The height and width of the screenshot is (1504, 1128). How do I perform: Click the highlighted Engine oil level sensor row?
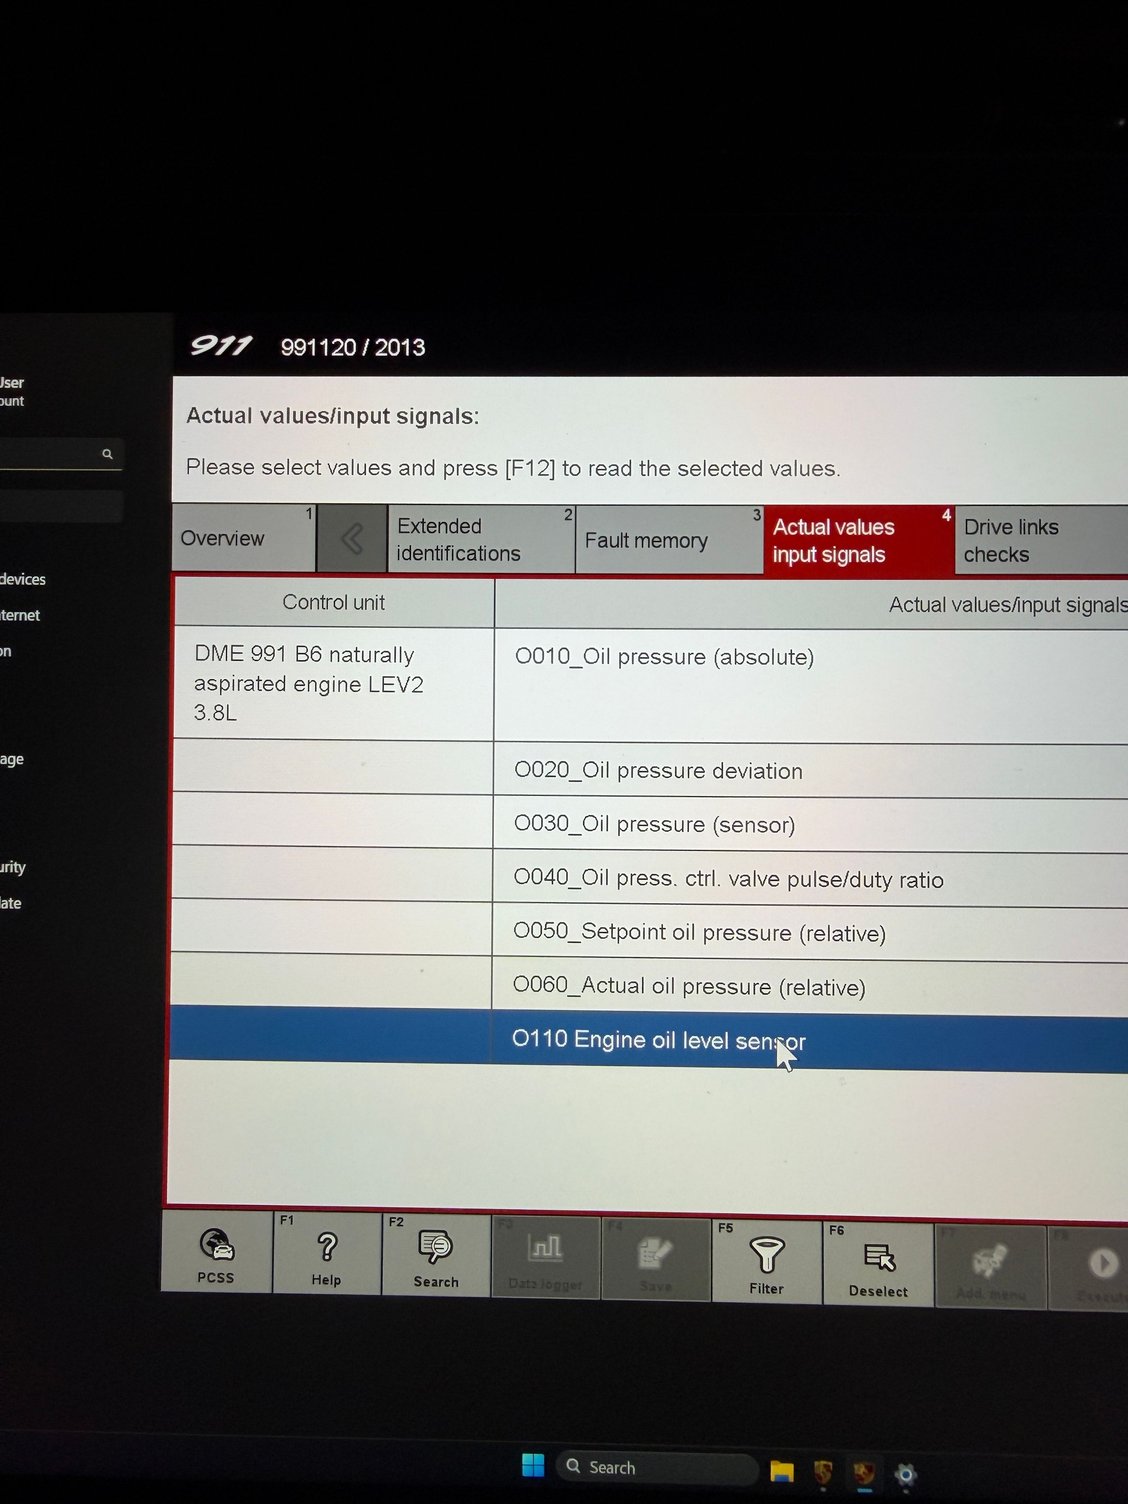point(658,1040)
